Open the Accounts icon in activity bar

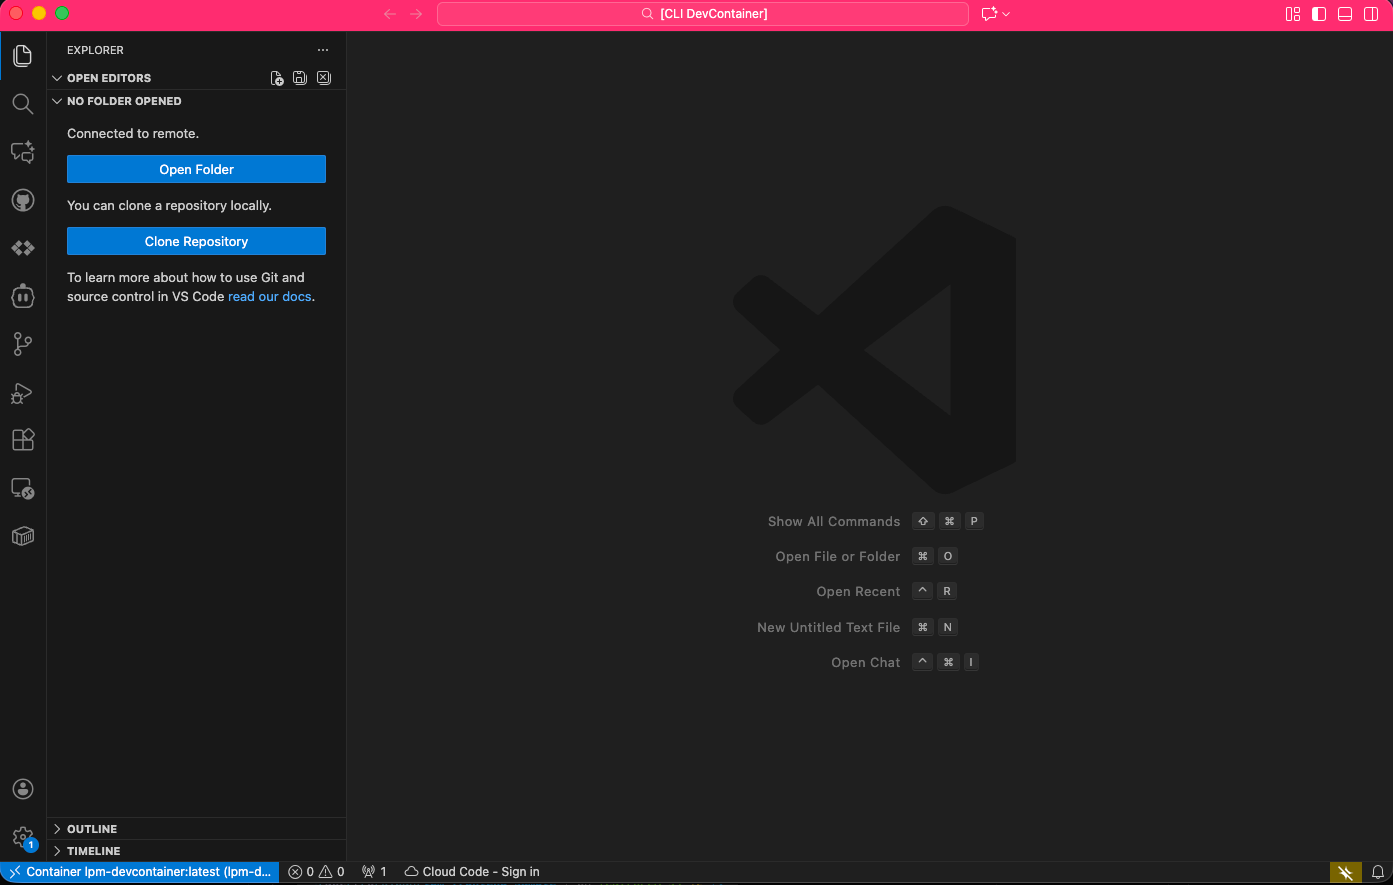(23, 789)
